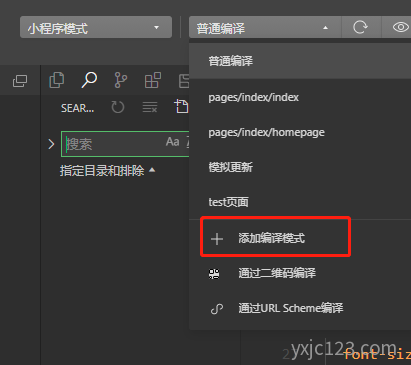Screen dimensions: 411x365
Task: Click the SEAR... panel title
Action: click(77, 108)
